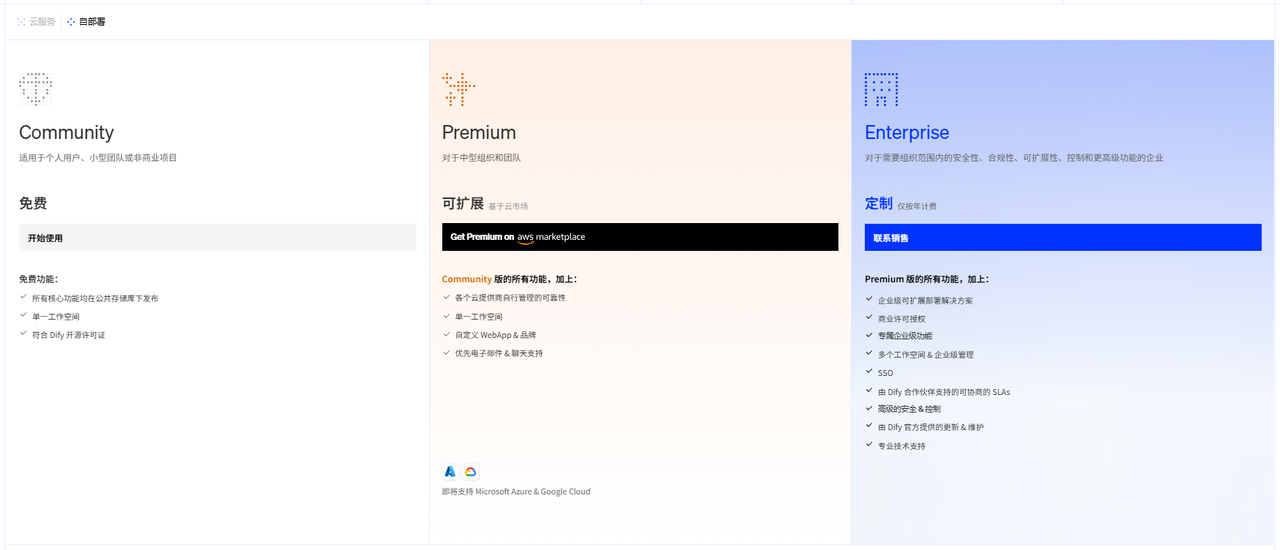Click the checkmark icon beside SSO

click(869, 372)
